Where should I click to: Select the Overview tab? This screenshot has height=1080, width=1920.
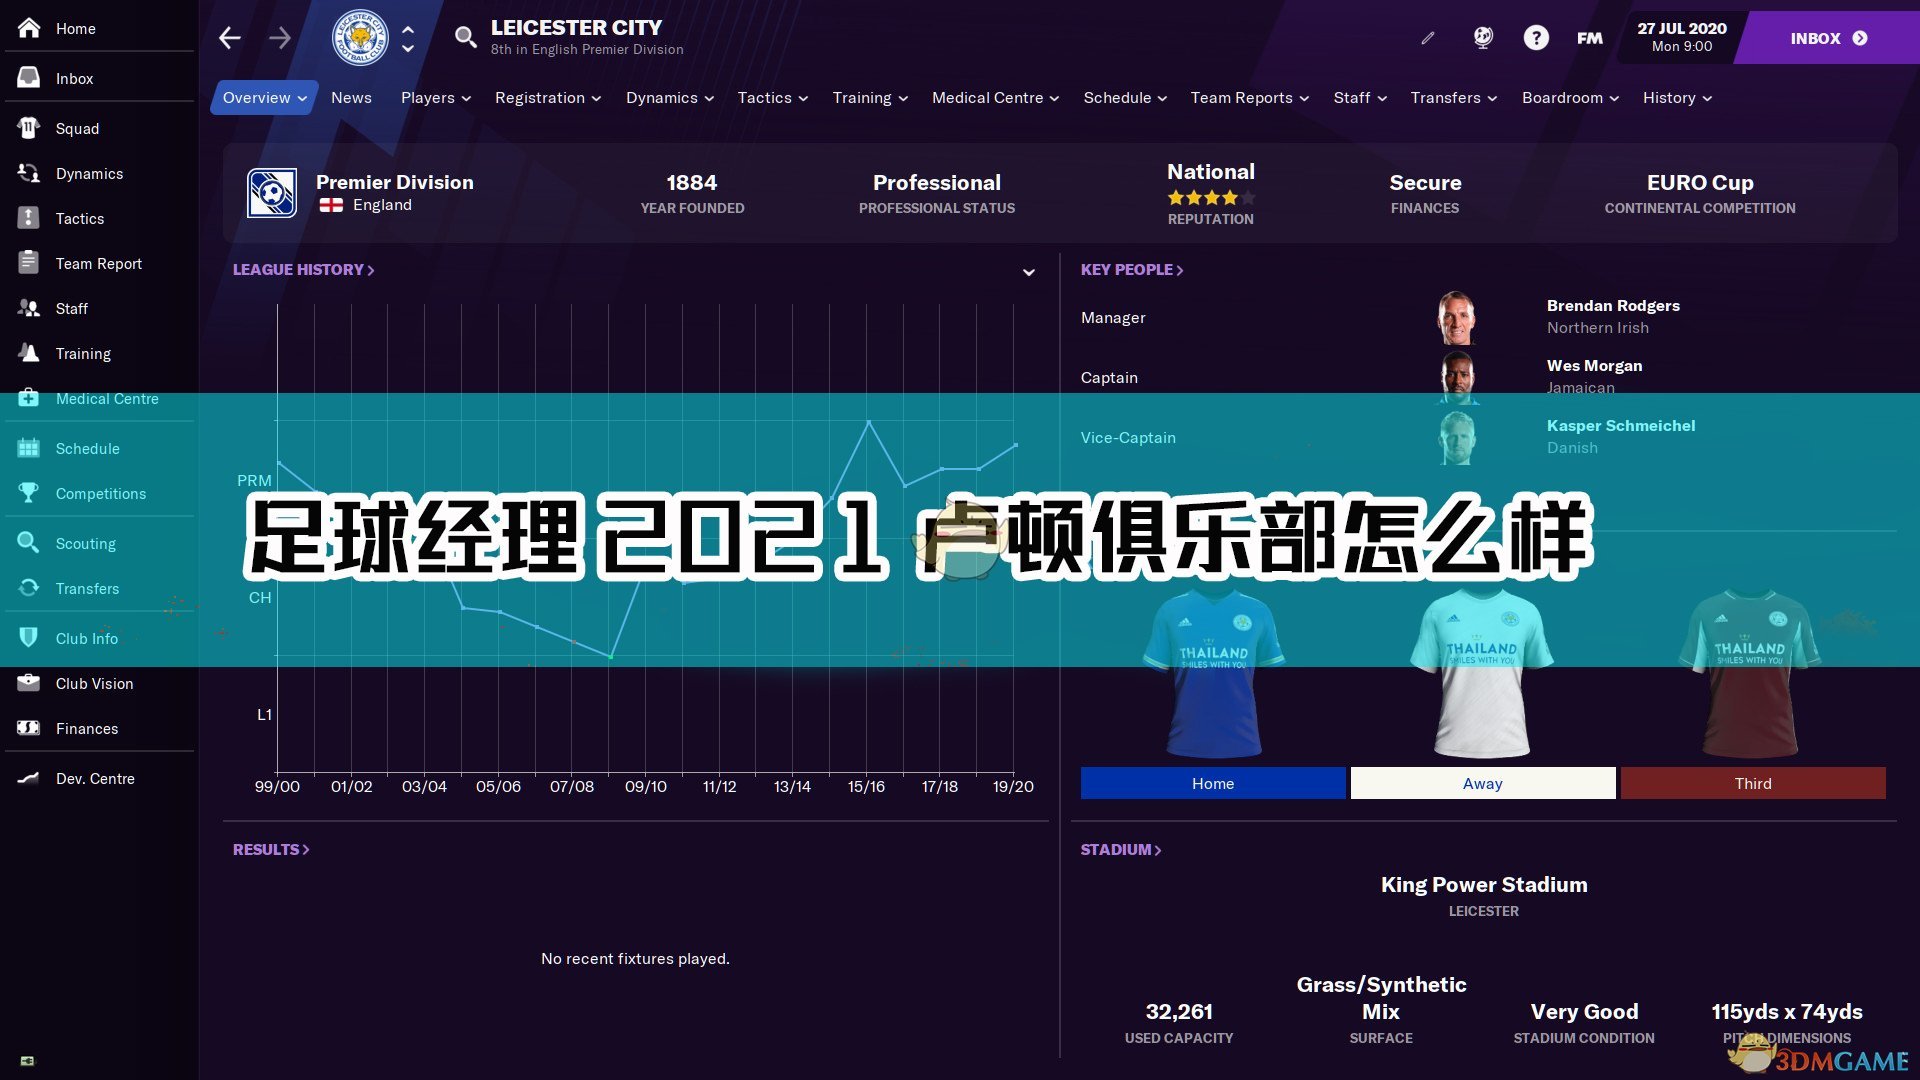(264, 98)
